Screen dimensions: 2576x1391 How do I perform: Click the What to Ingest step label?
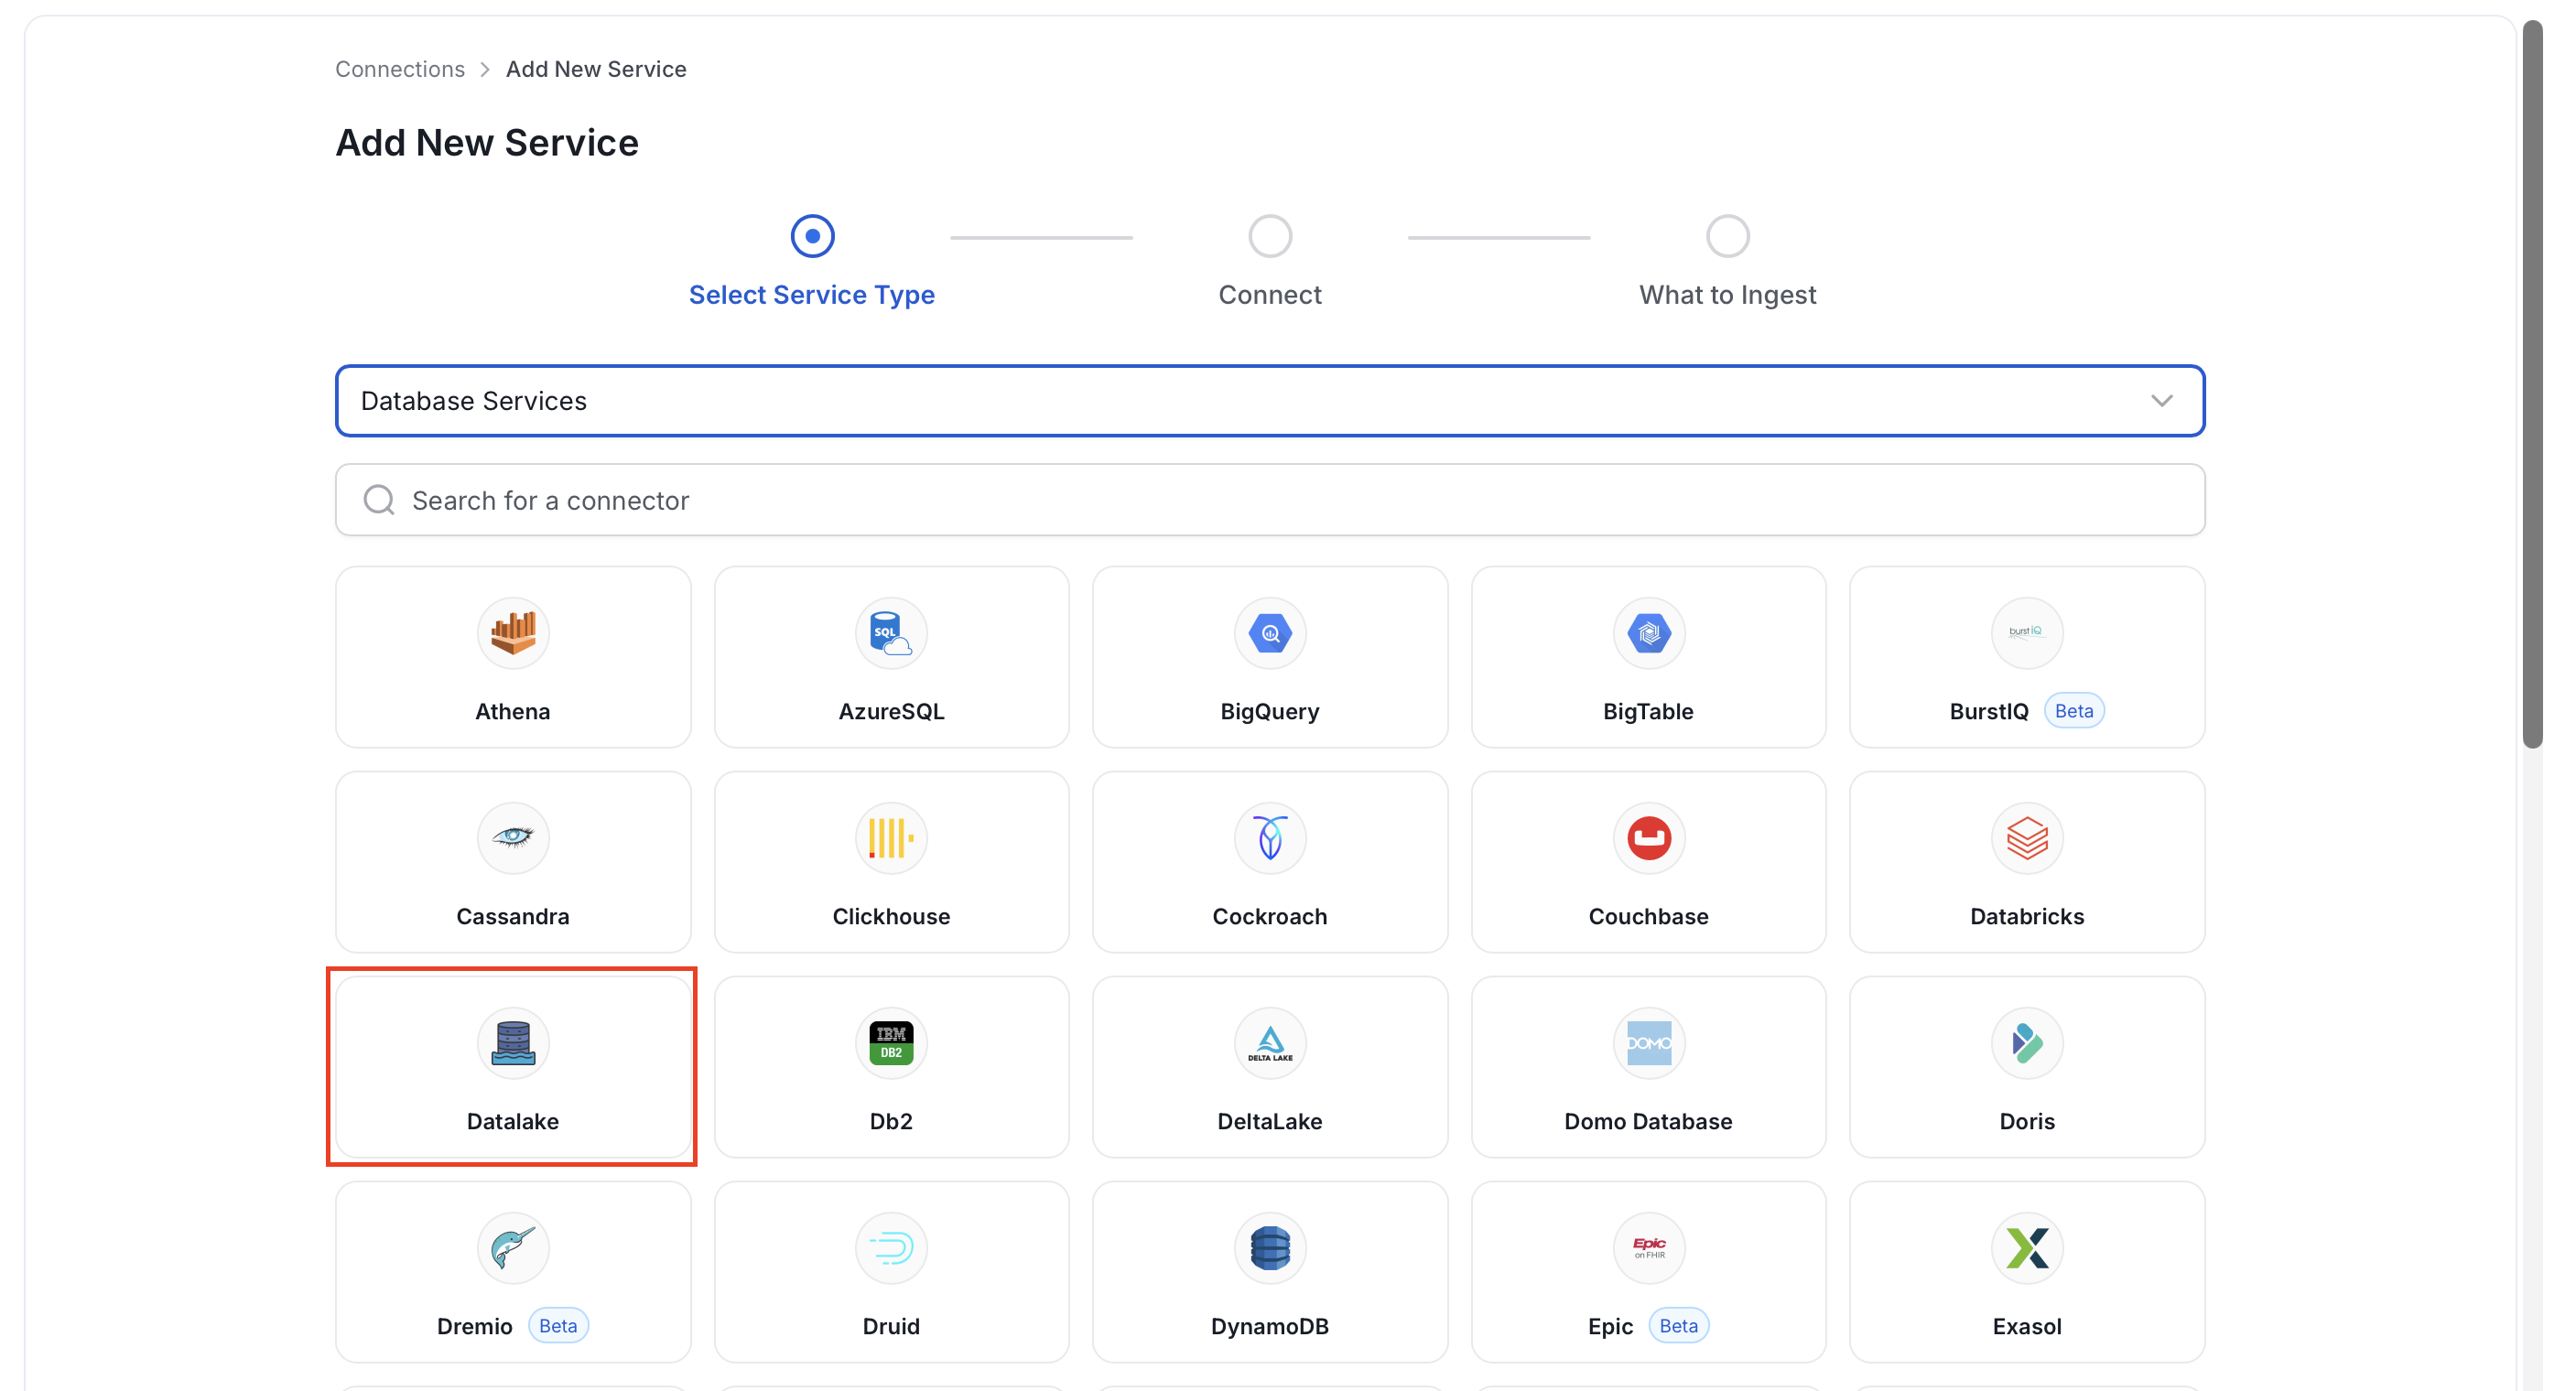[1728, 295]
